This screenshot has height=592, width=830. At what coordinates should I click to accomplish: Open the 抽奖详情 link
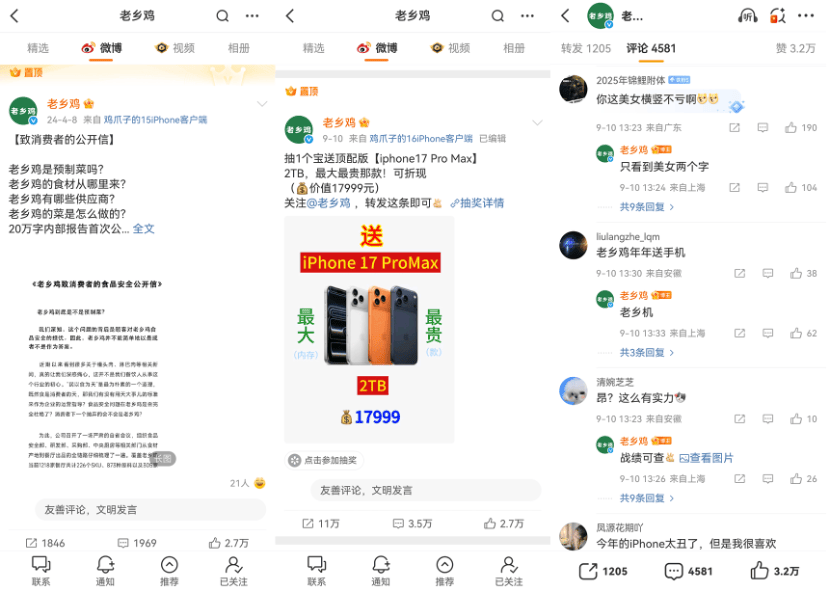click(477, 203)
